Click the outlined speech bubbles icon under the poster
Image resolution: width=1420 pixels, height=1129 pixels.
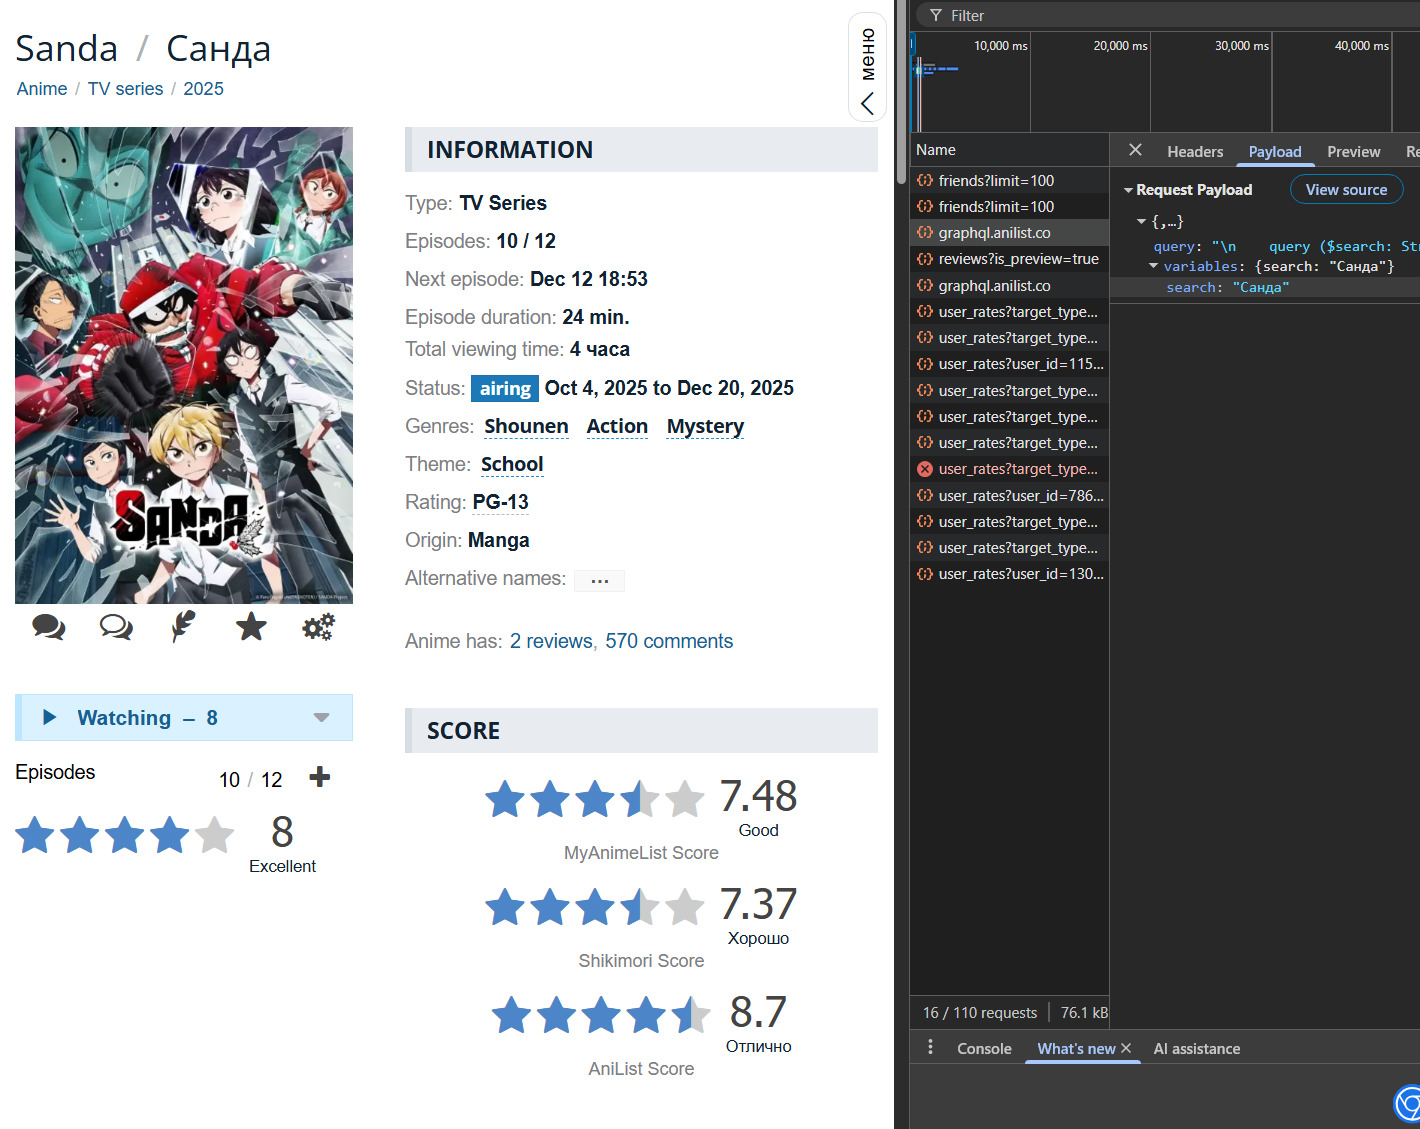[116, 627]
